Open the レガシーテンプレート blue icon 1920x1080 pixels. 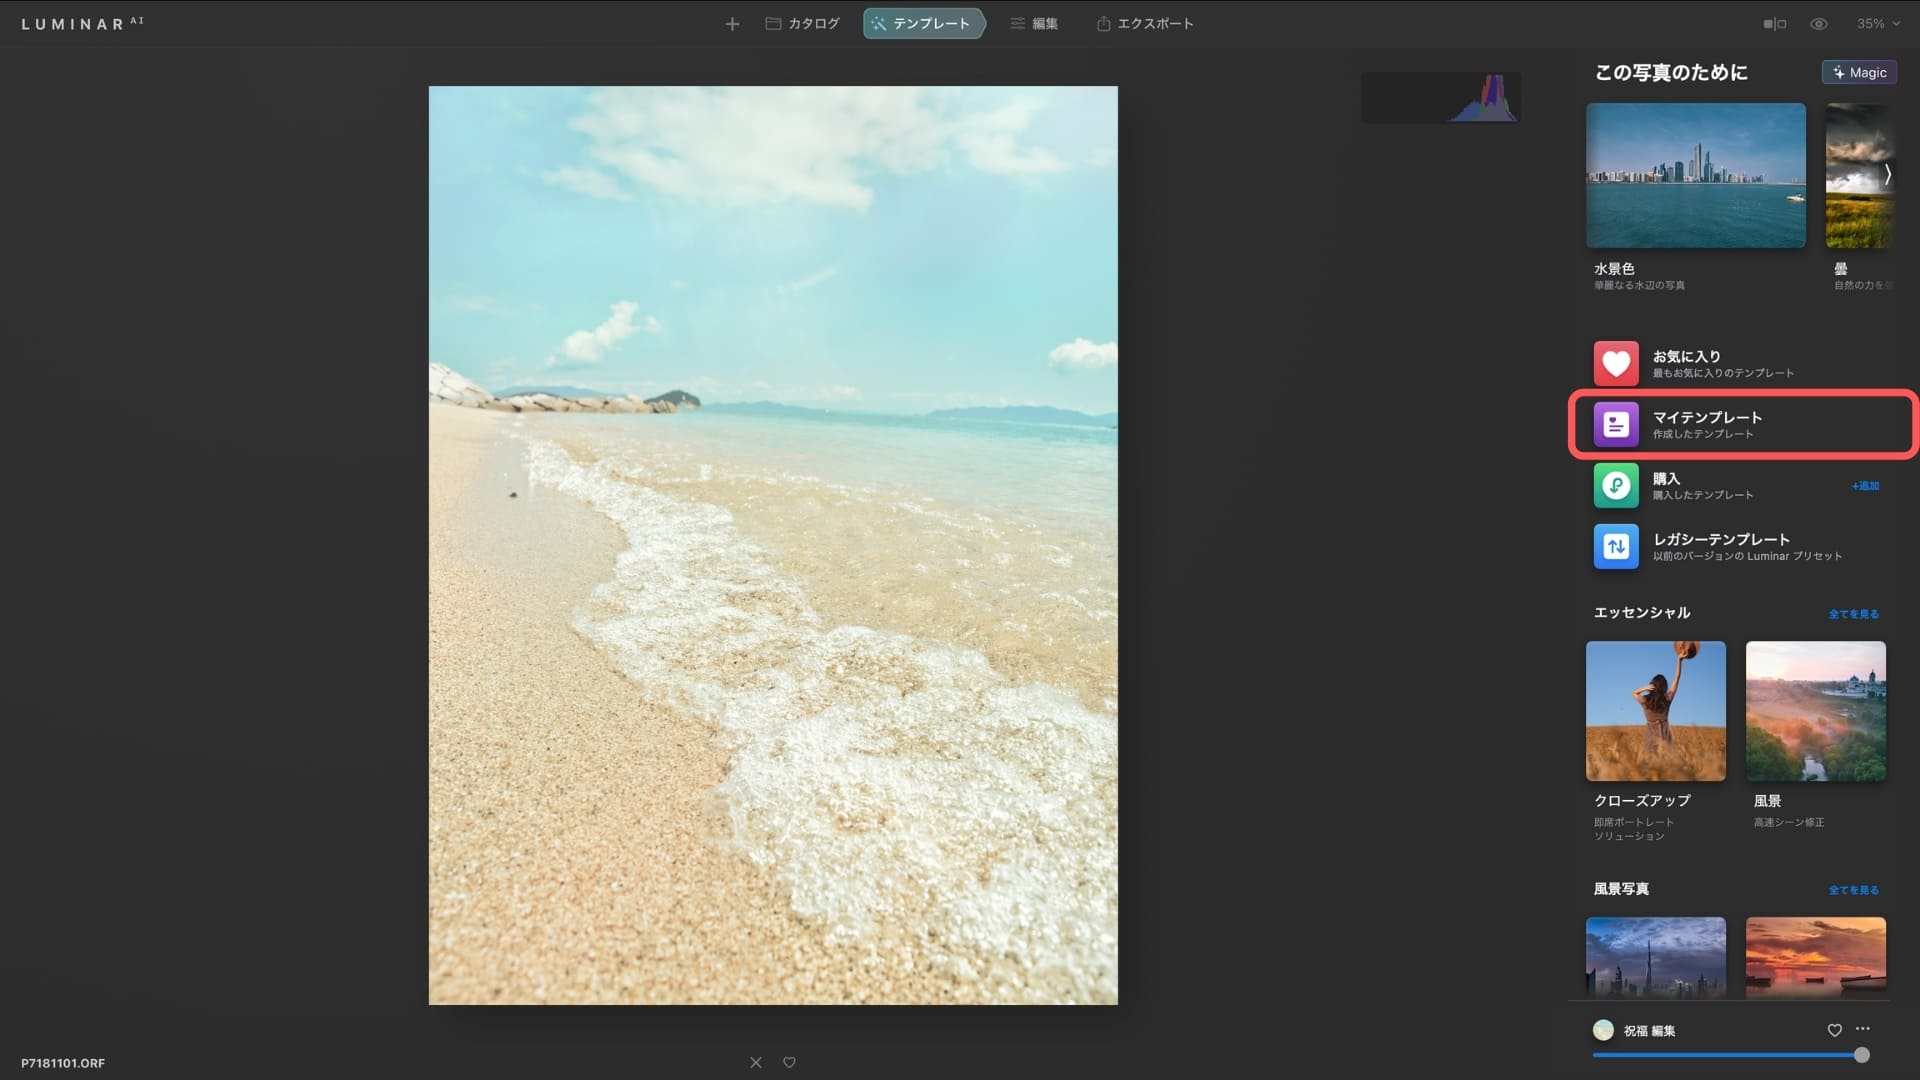(x=1616, y=547)
